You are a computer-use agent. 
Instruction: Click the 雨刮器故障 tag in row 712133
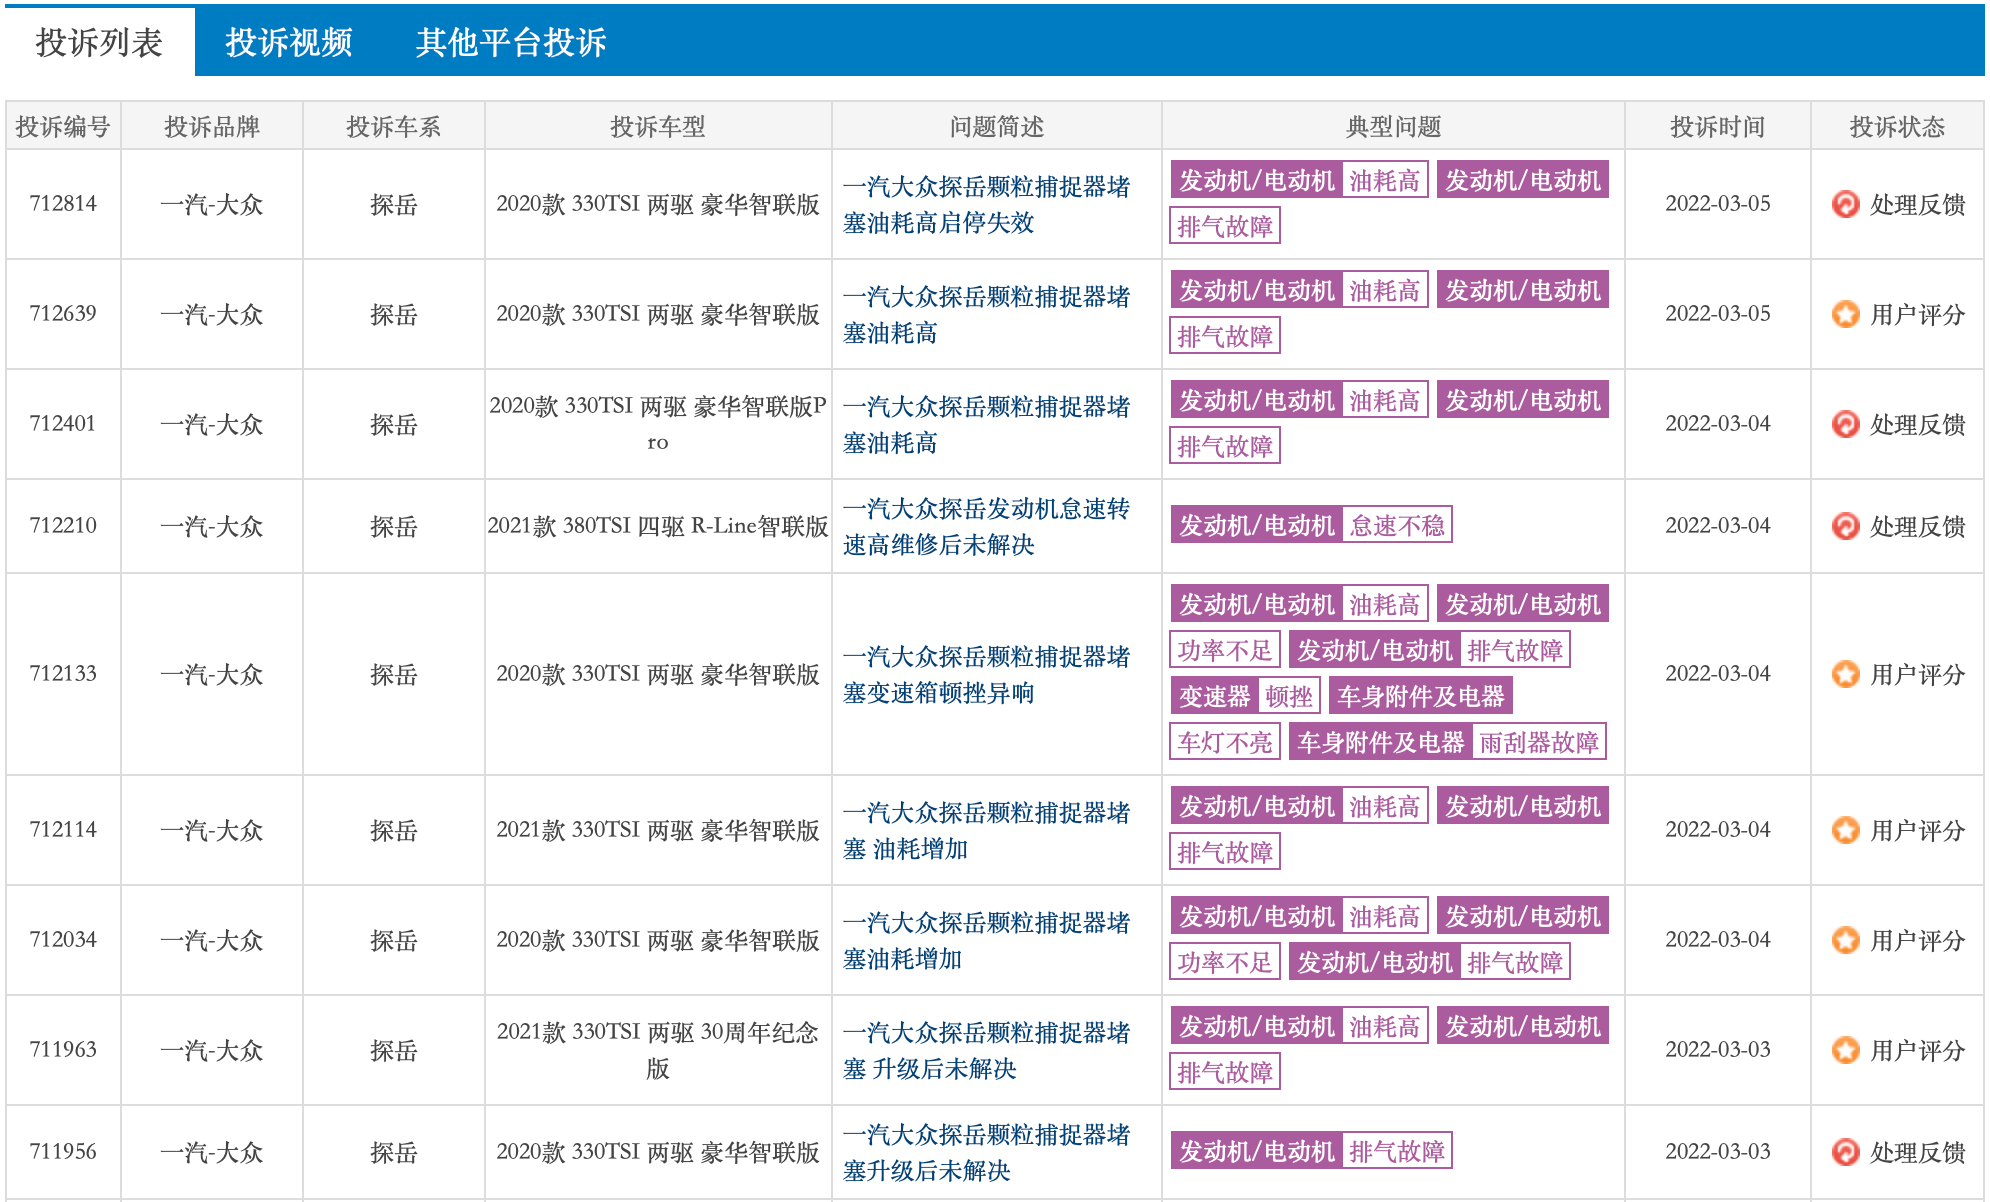[1539, 743]
